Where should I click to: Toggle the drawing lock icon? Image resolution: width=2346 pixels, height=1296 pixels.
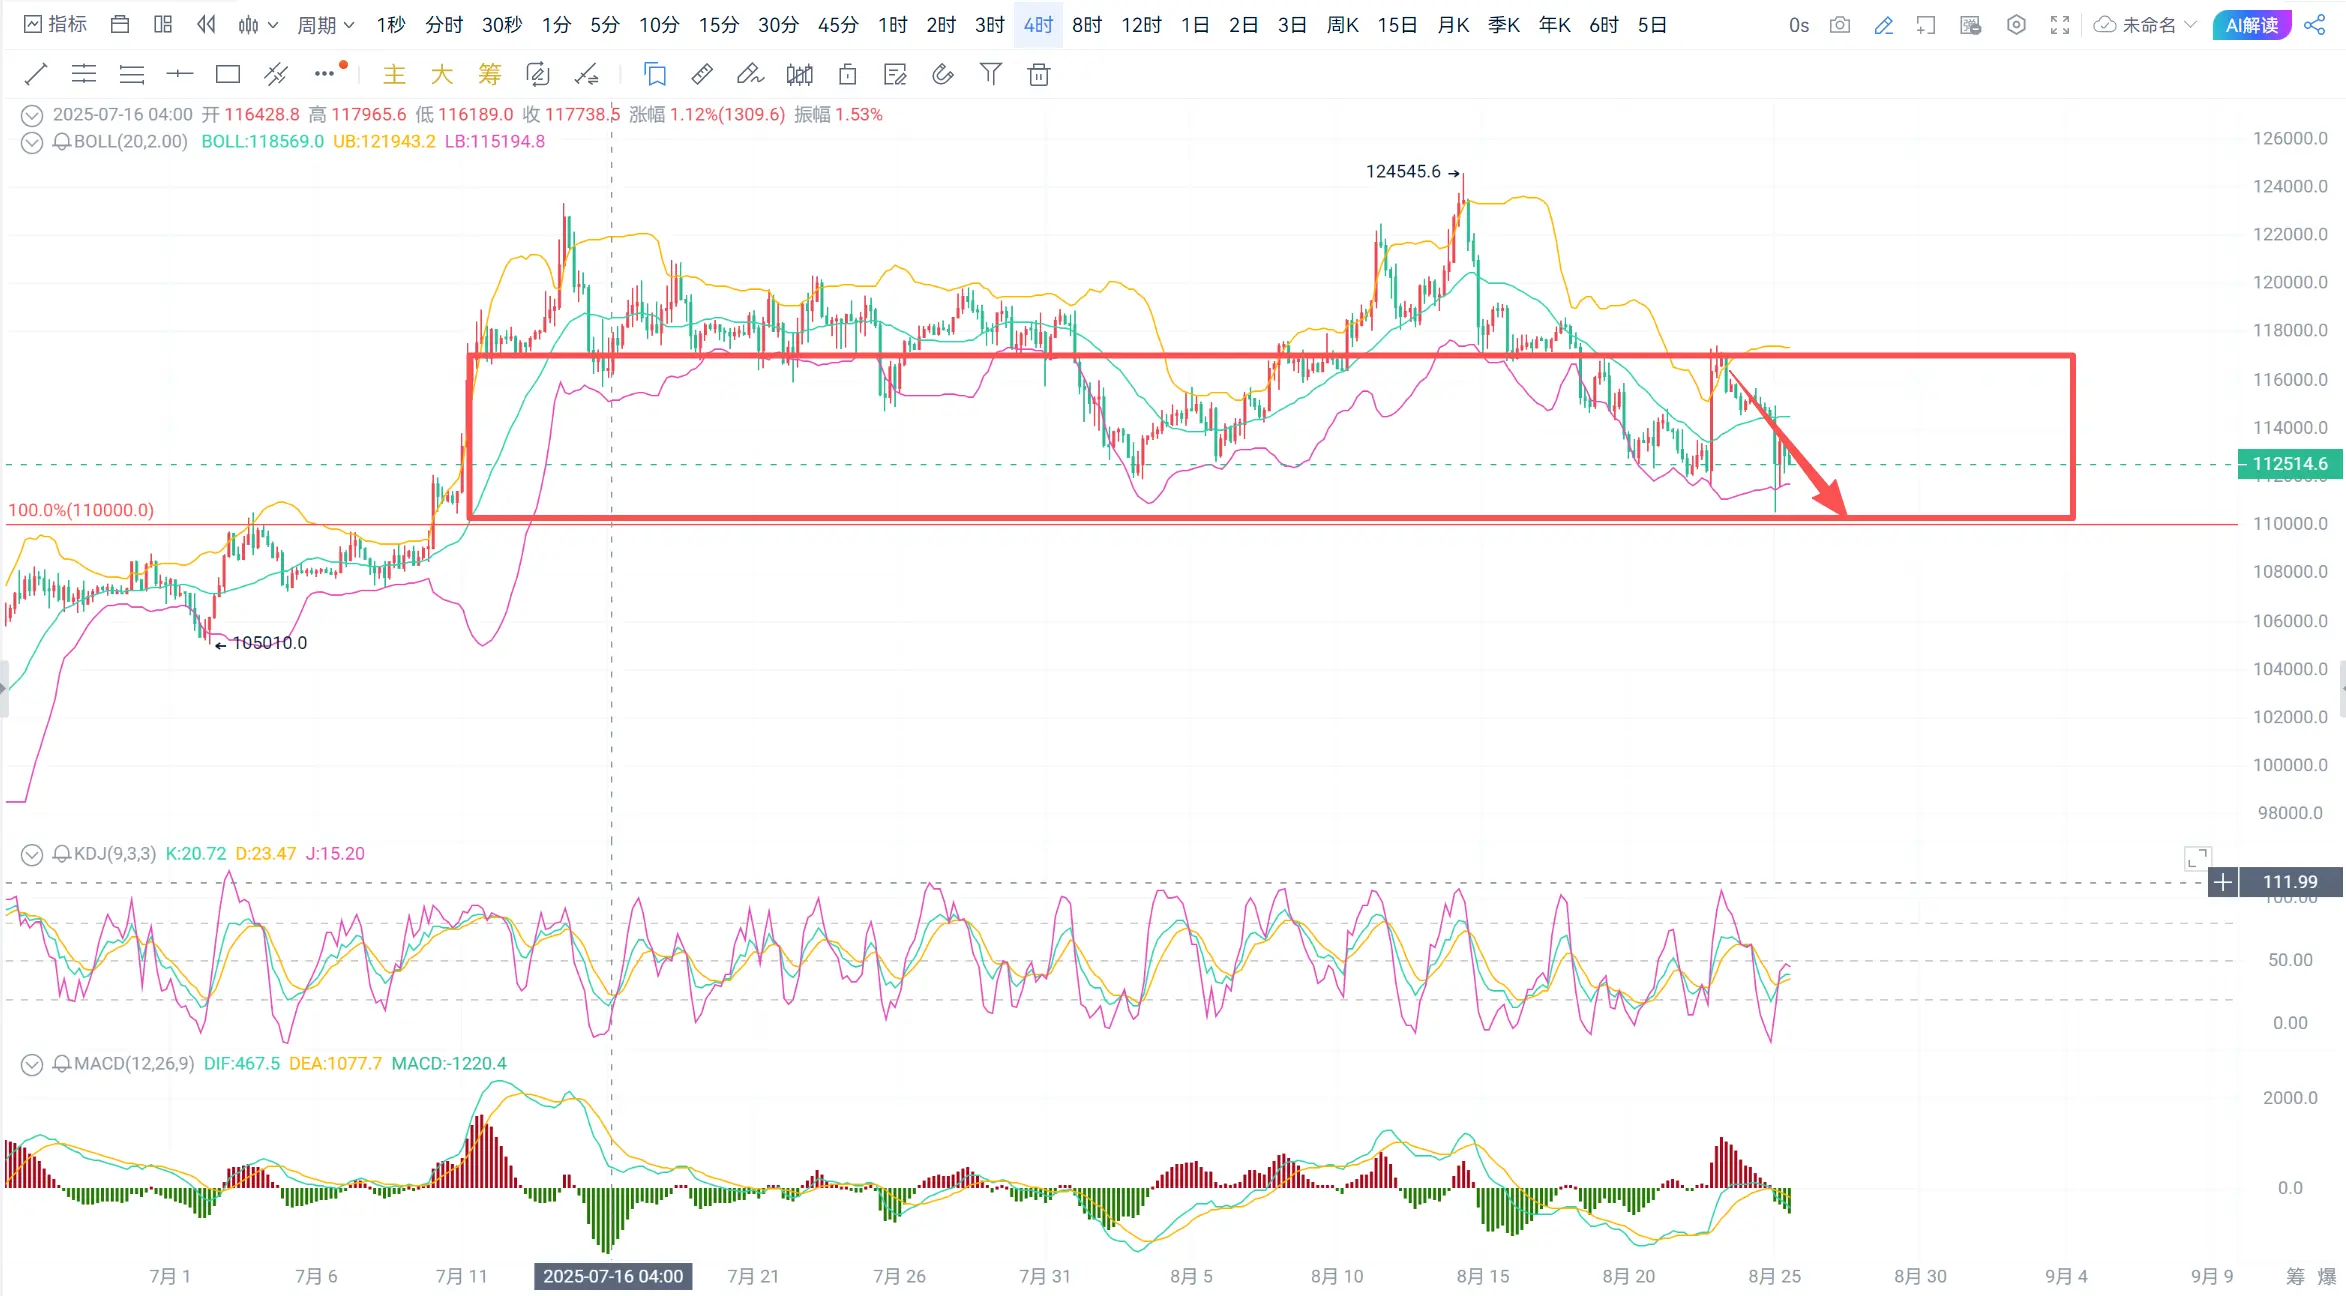point(847,74)
